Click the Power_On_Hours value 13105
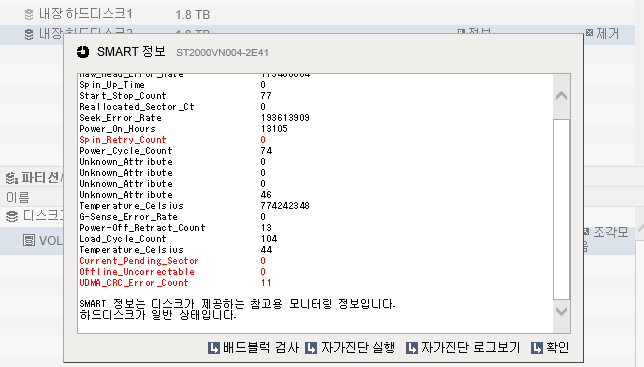 (274, 129)
